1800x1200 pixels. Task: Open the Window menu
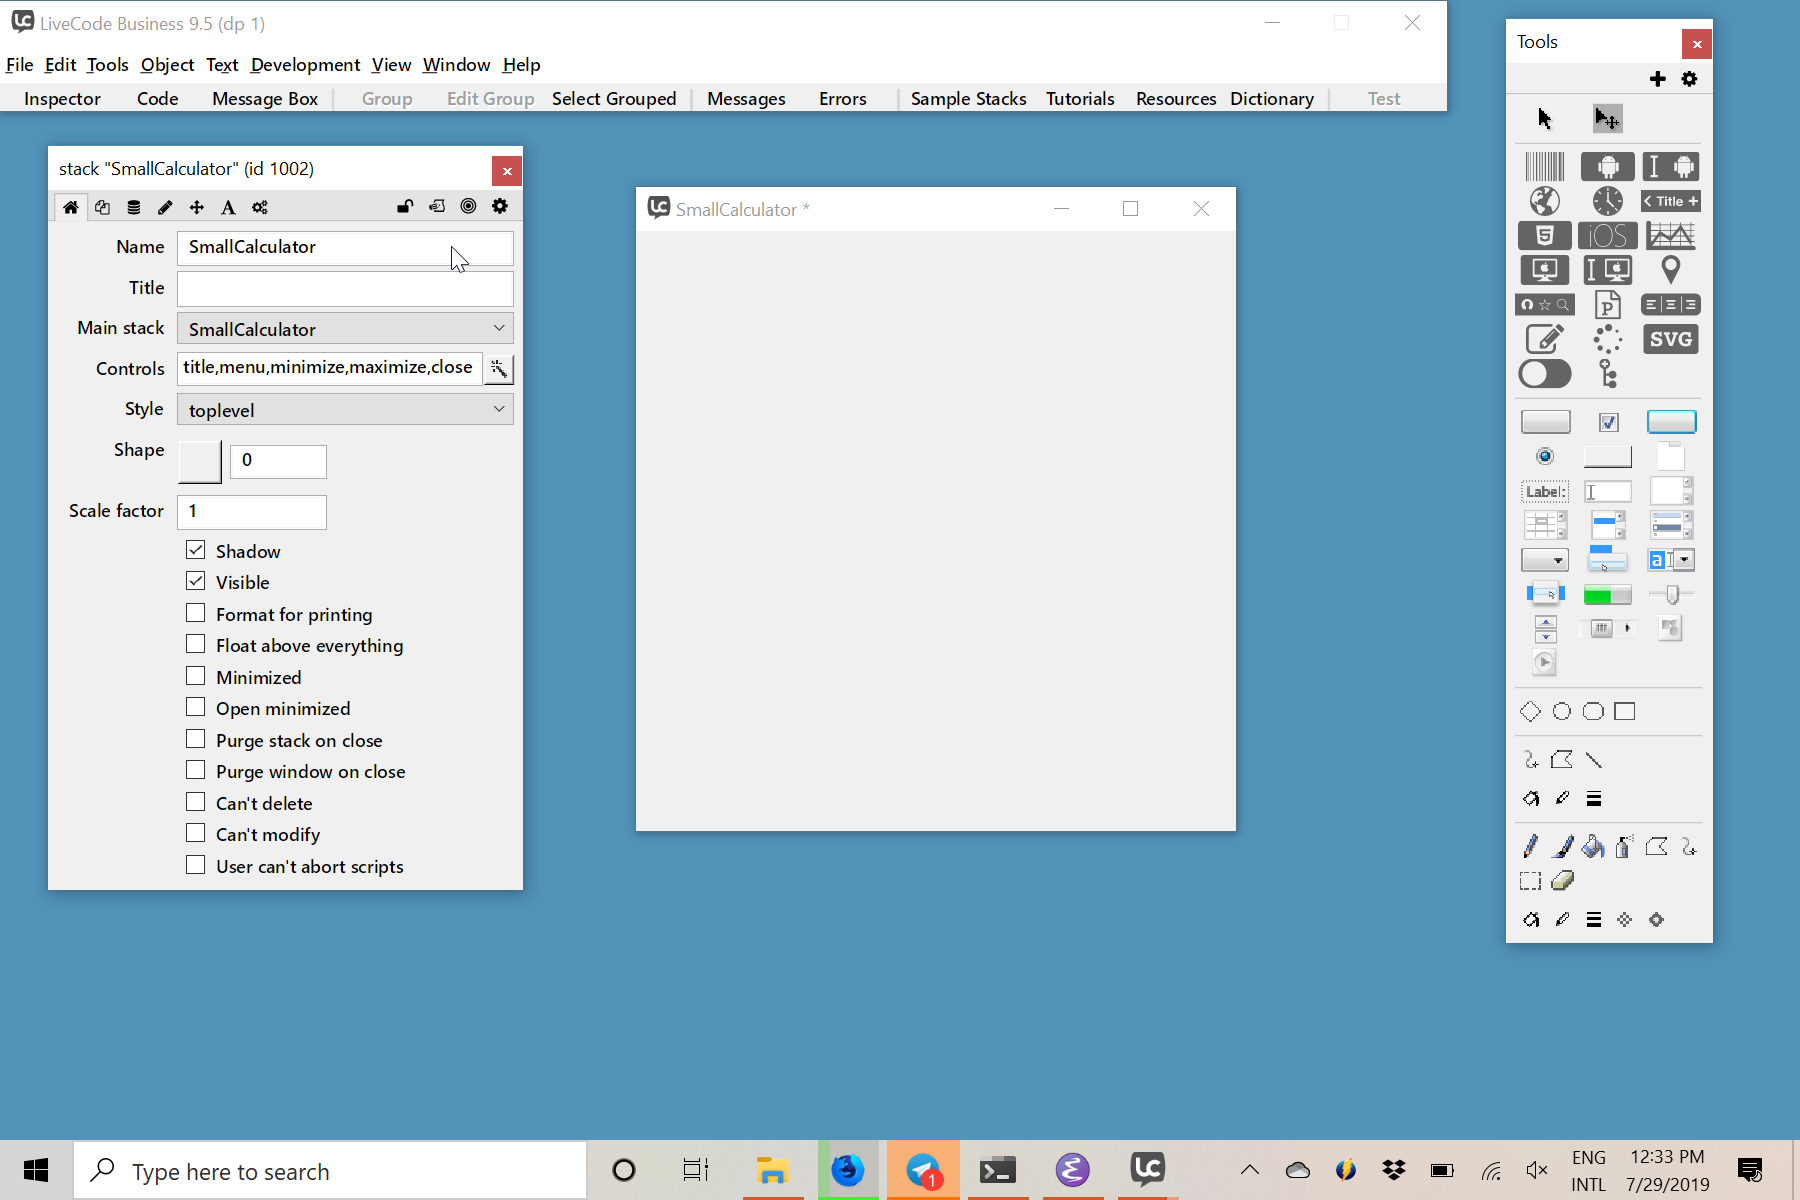(456, 65)
